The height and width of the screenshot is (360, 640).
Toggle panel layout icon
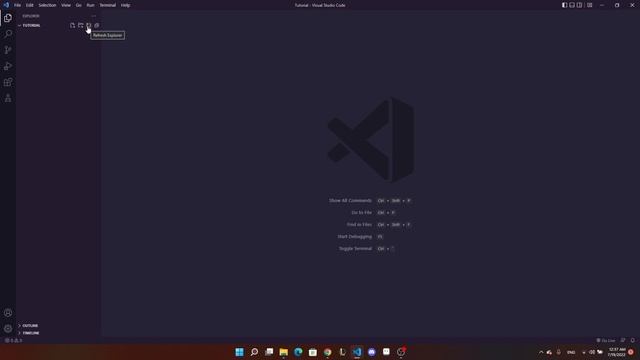tap(572, 5)
